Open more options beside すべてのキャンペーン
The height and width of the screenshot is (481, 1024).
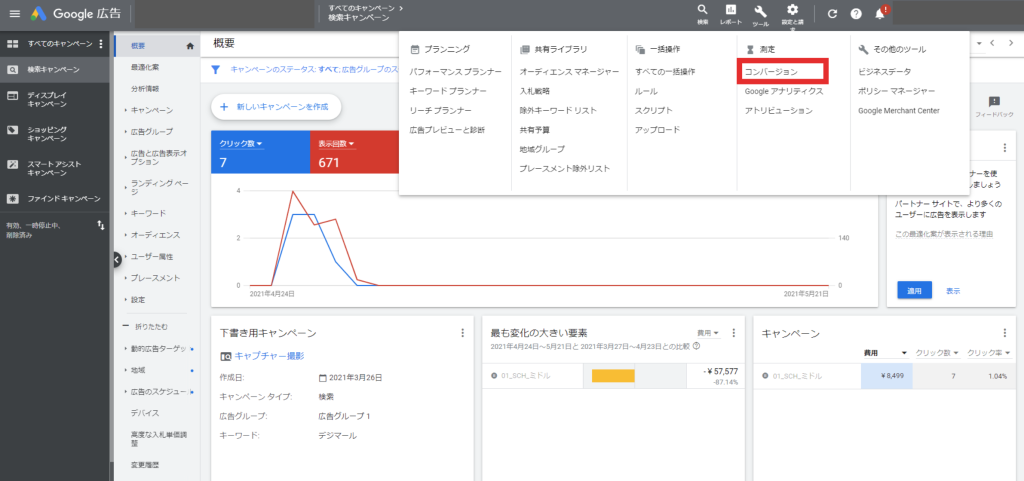click(x=101, y=44)
